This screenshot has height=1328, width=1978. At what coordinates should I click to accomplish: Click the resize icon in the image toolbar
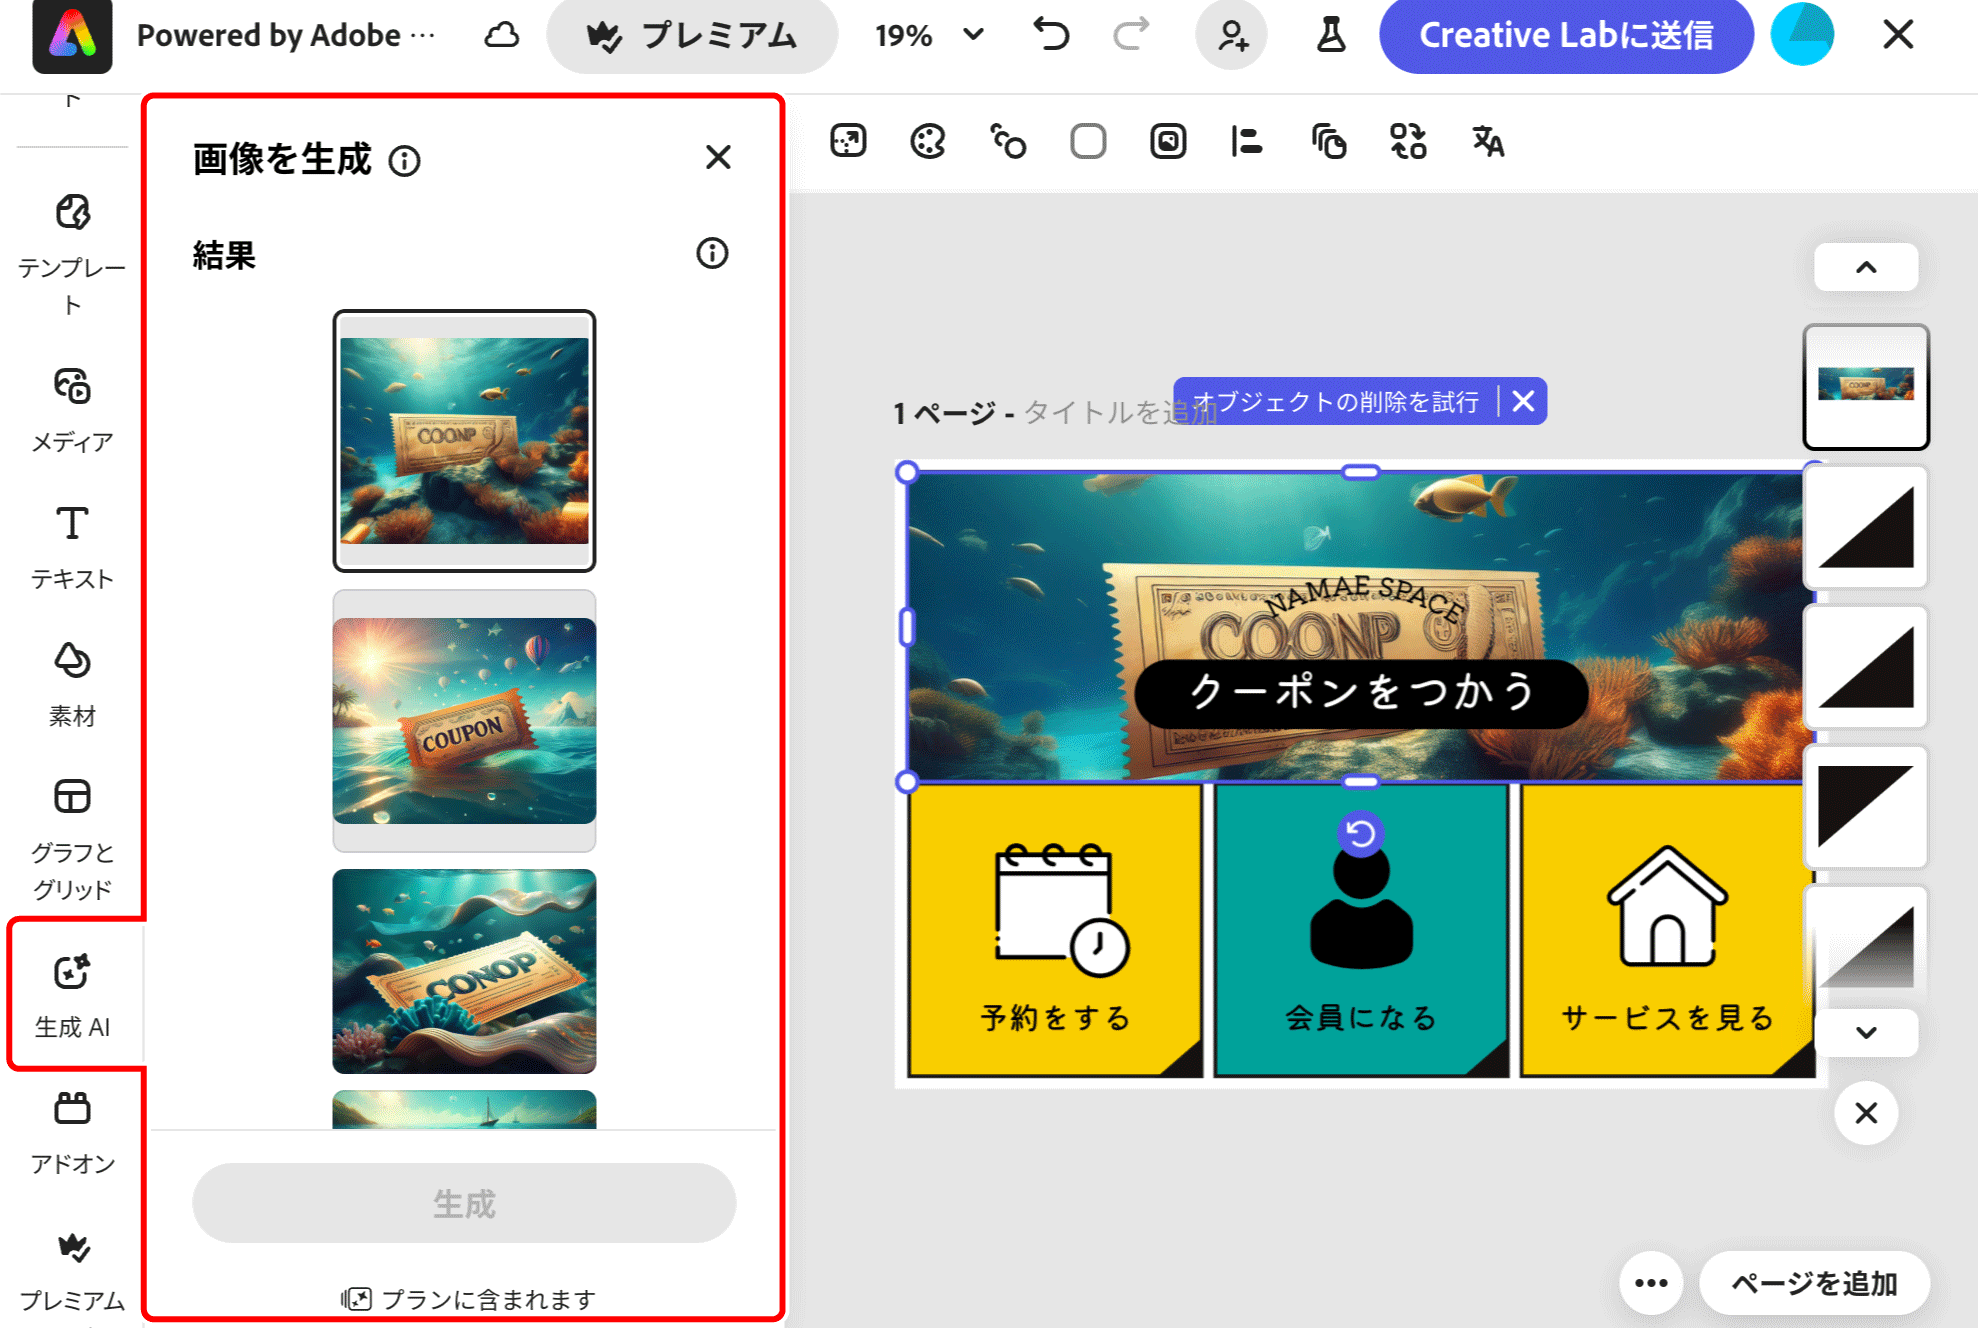(846, 143)
